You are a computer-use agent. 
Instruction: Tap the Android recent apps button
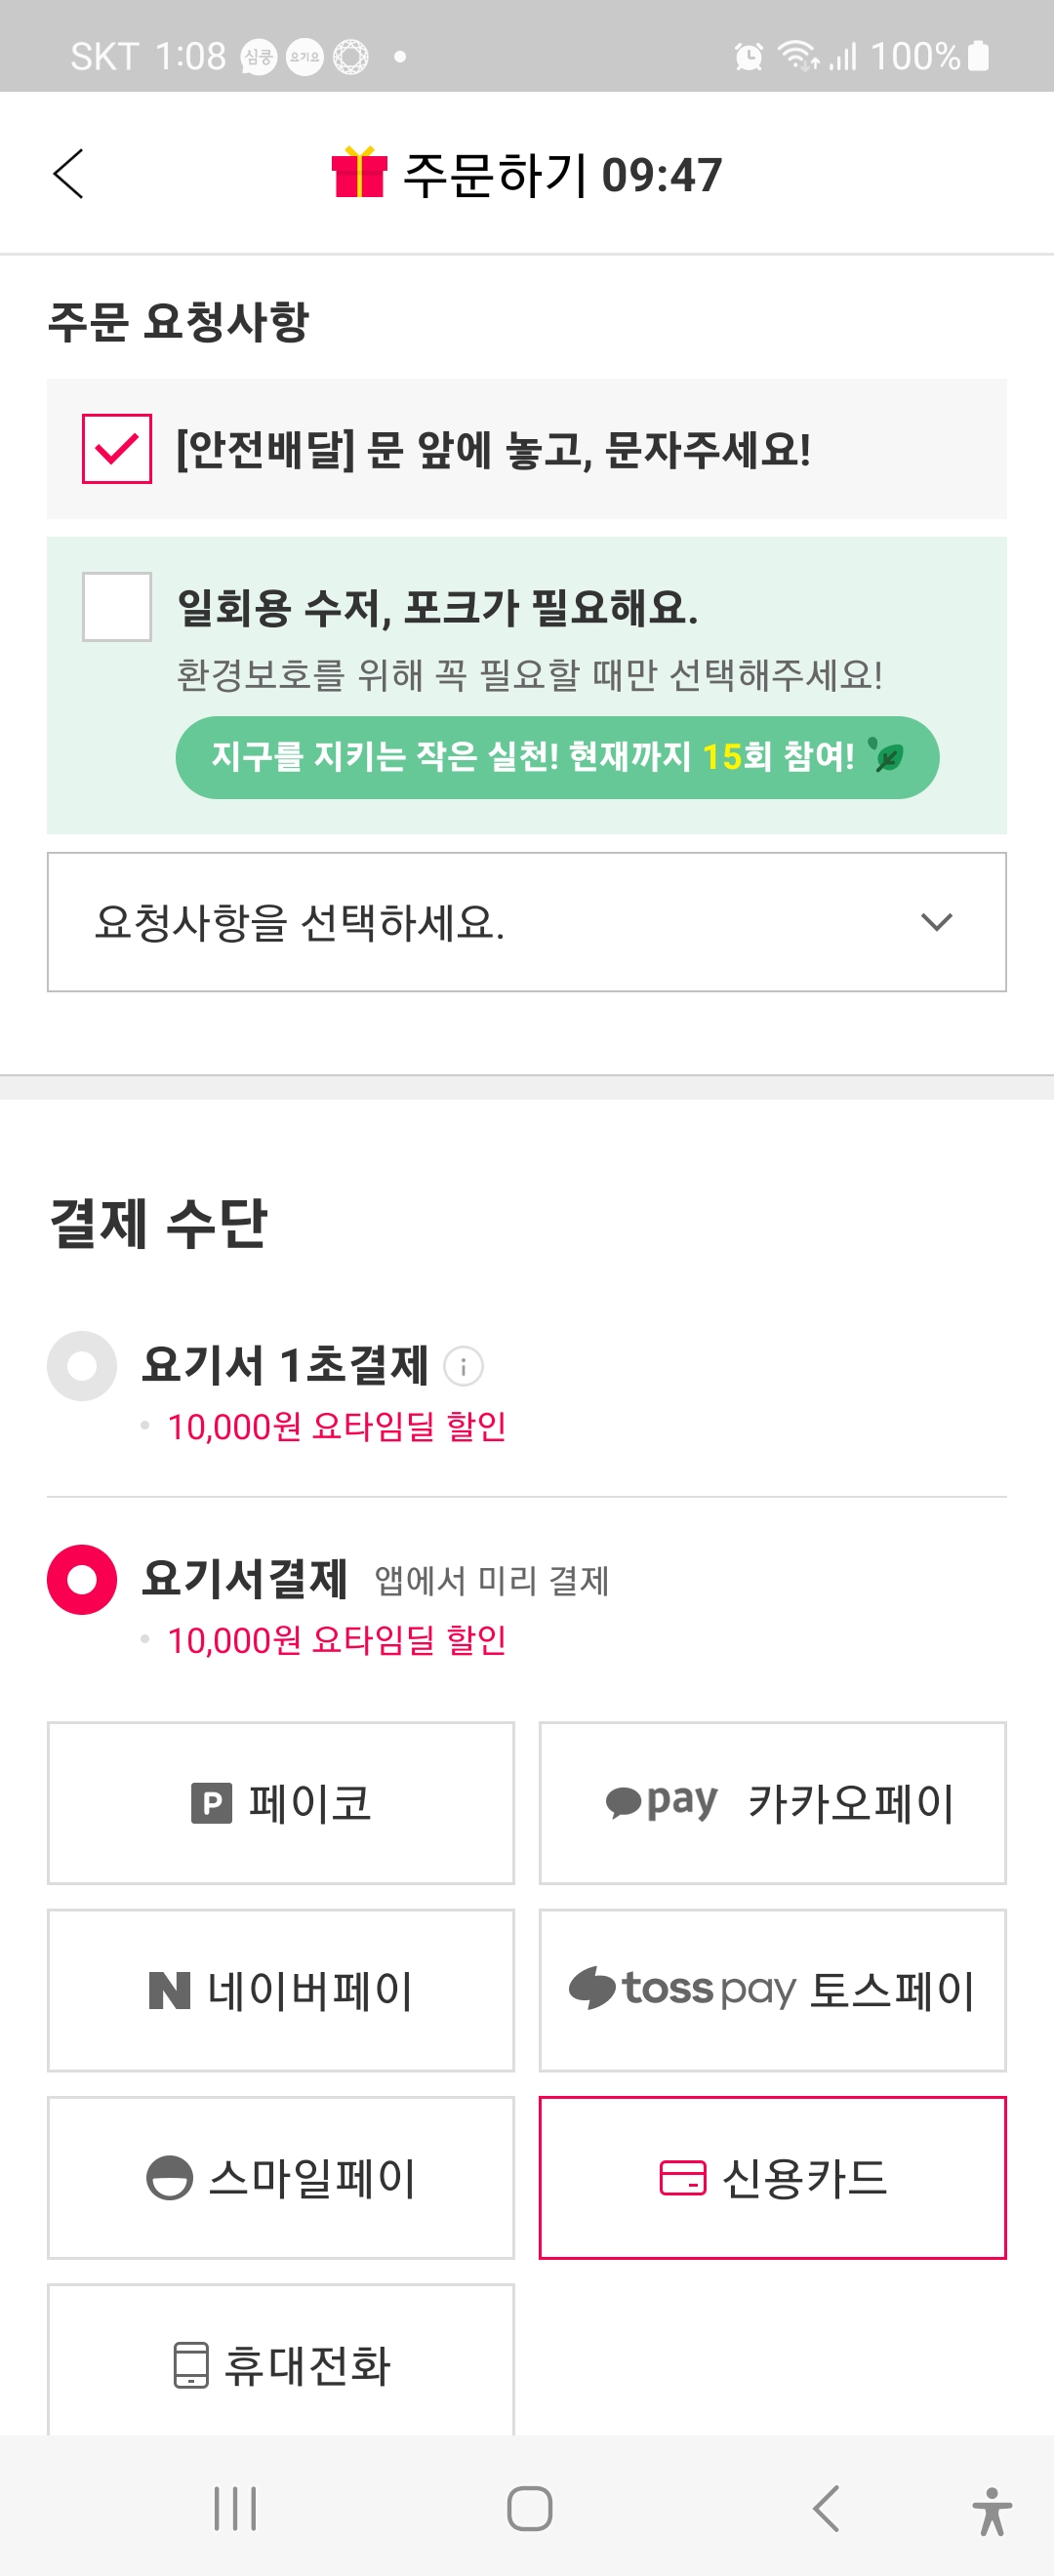[235, 2508]
